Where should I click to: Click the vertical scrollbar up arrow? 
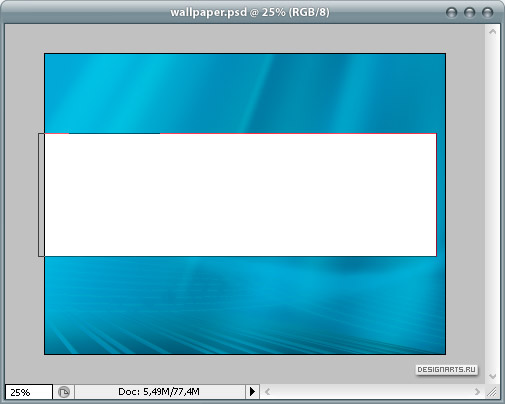(x=493, y=32)
